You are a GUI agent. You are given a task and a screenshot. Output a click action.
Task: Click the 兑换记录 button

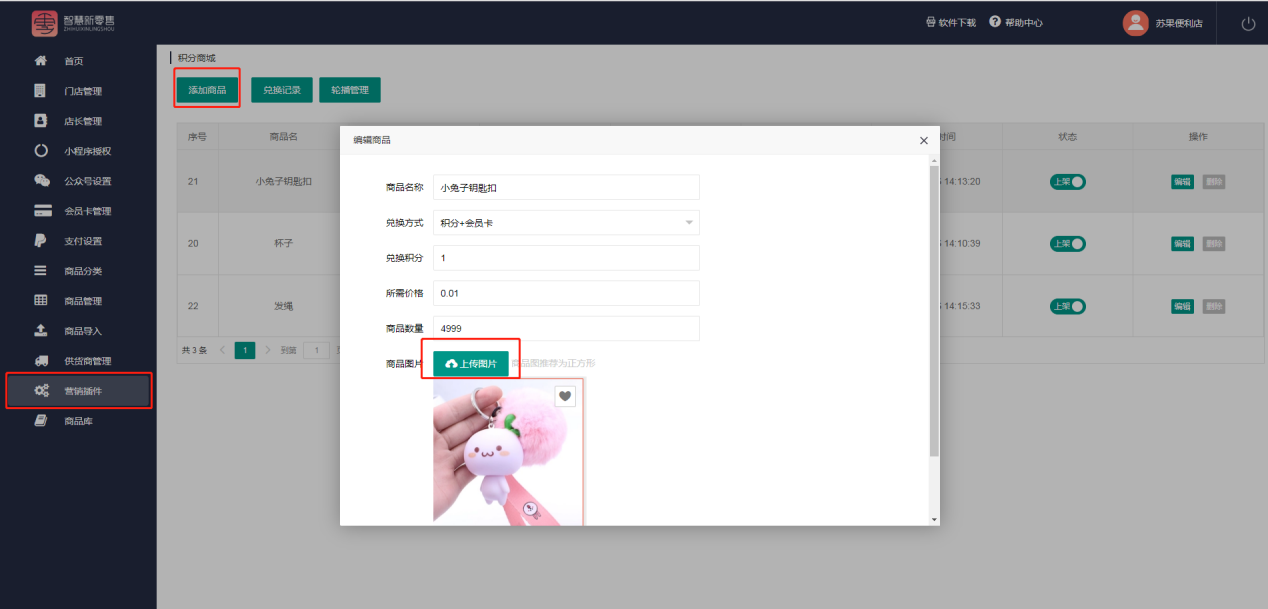point(282,90)
